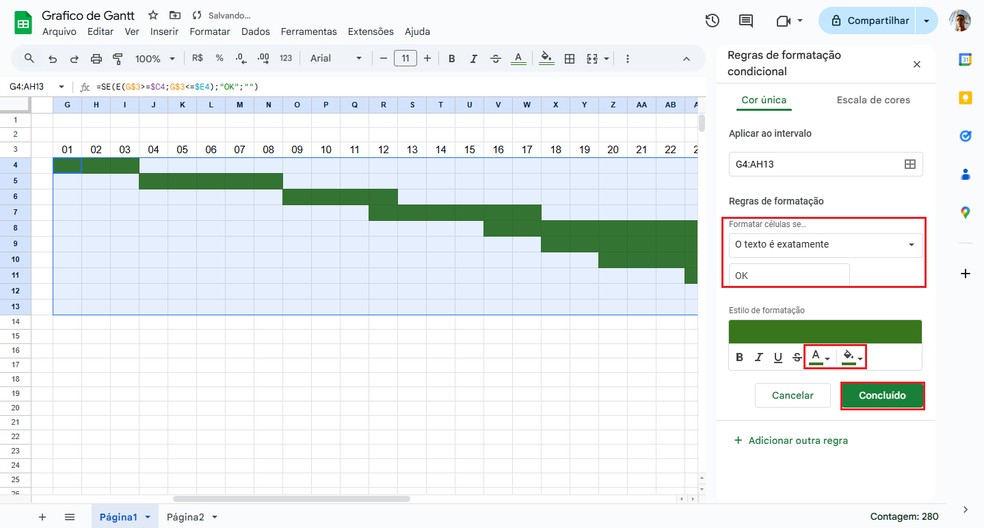Activate the paint format tool
The width and height of the screenshot is (984, 528).
[x=117, y=58]
